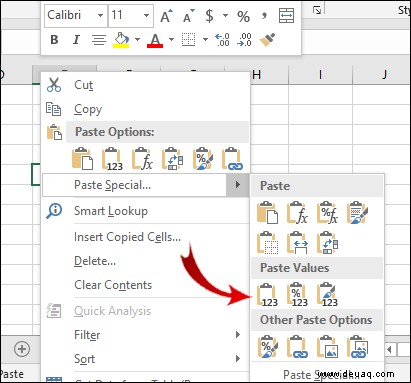Click Decrease Font Size icon

pos(189,16)
